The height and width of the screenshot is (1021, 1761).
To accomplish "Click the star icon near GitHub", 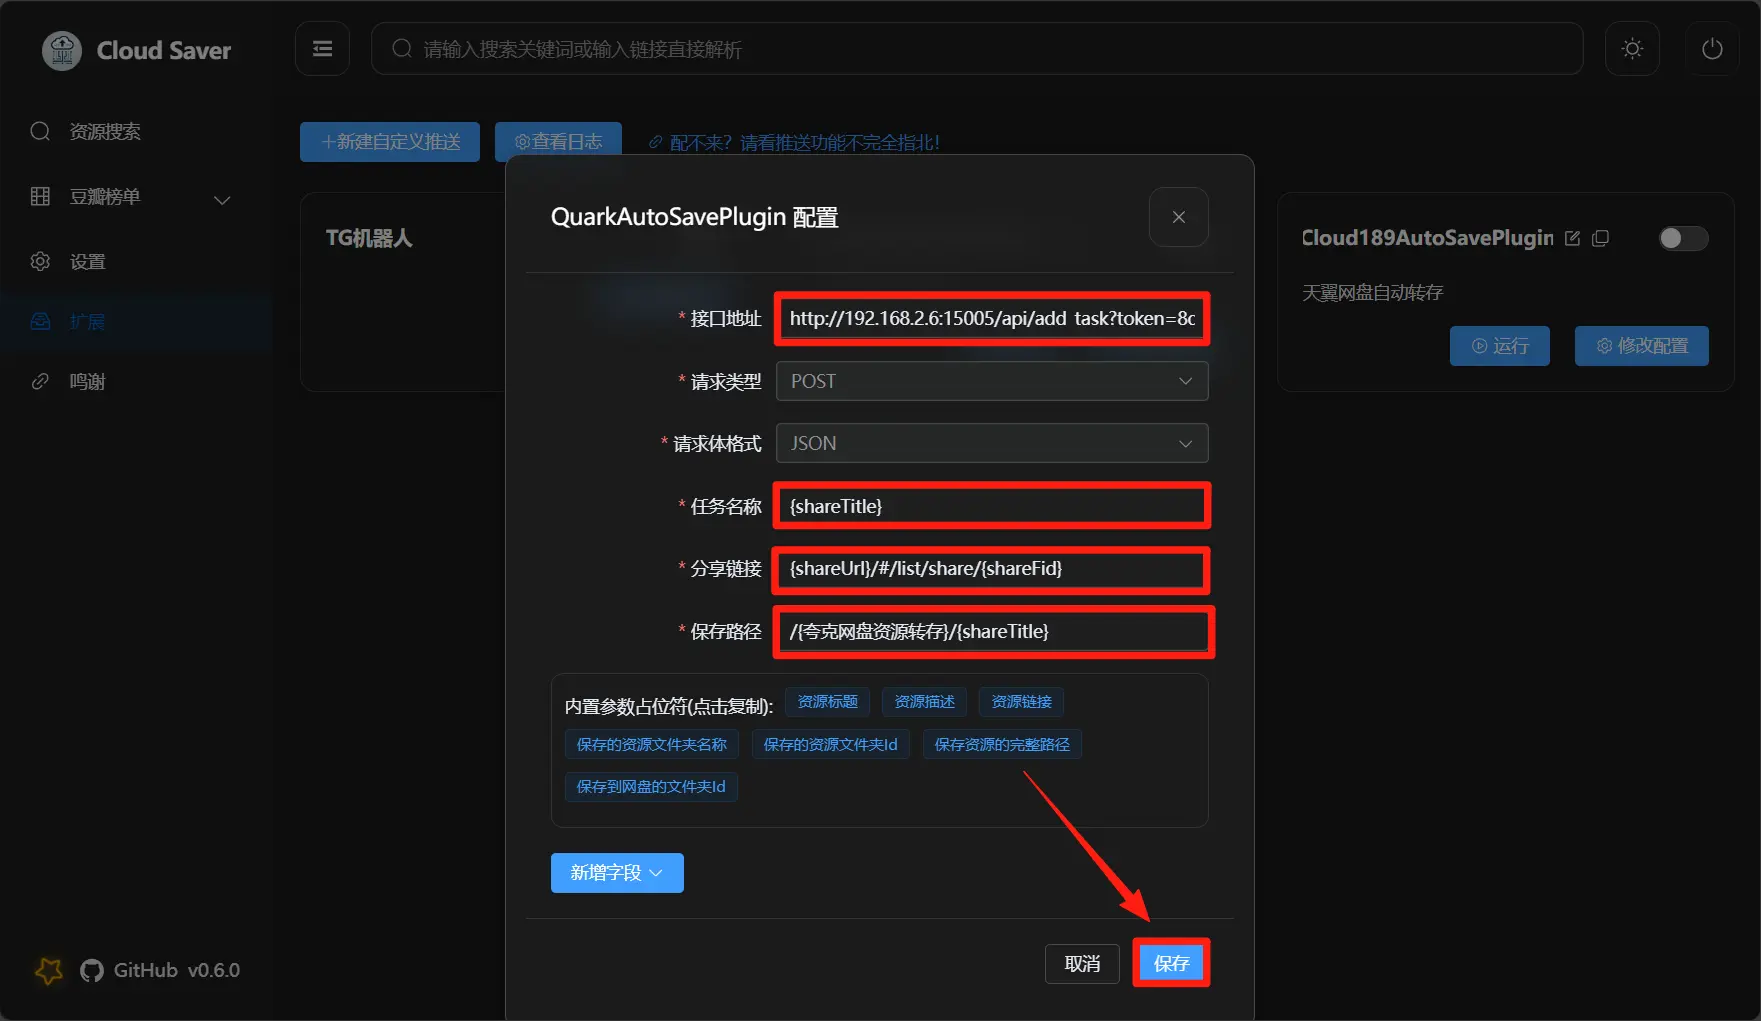I will pyautogui.click(x=48, y=970).
